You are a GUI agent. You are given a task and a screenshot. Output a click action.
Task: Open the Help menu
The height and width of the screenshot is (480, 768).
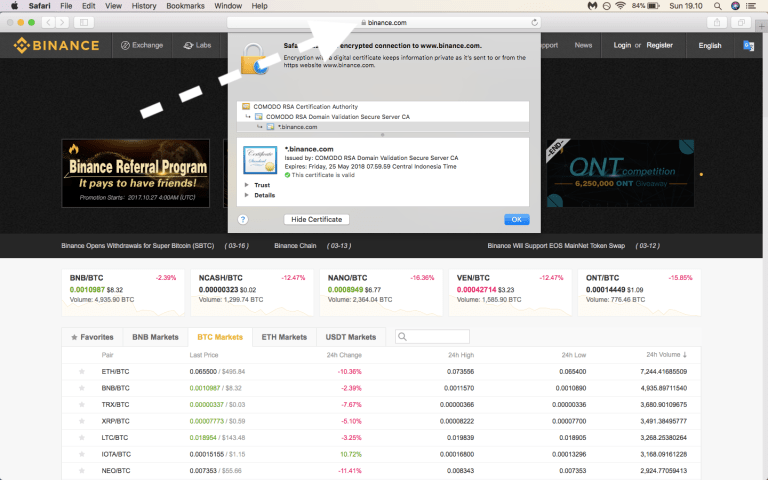(259, 6)
